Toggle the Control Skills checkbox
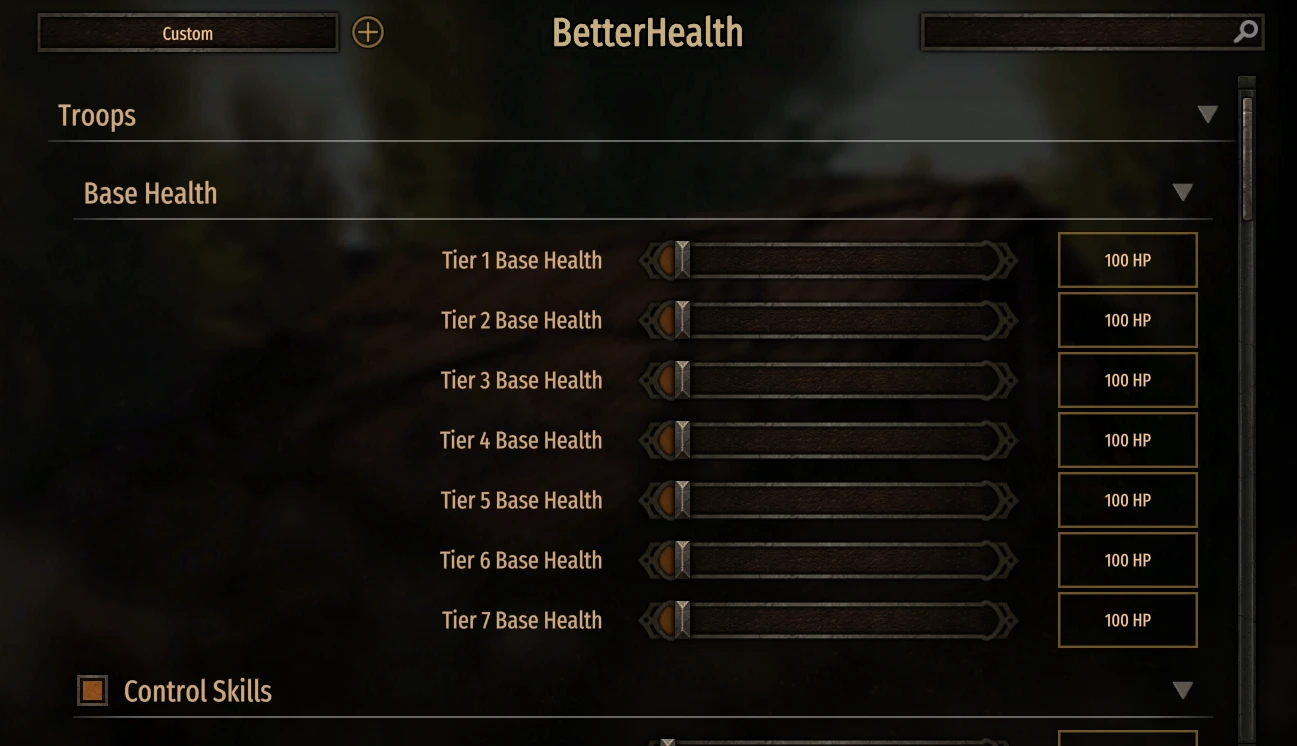Screen dimensions: 1297x746 point(93,690)
